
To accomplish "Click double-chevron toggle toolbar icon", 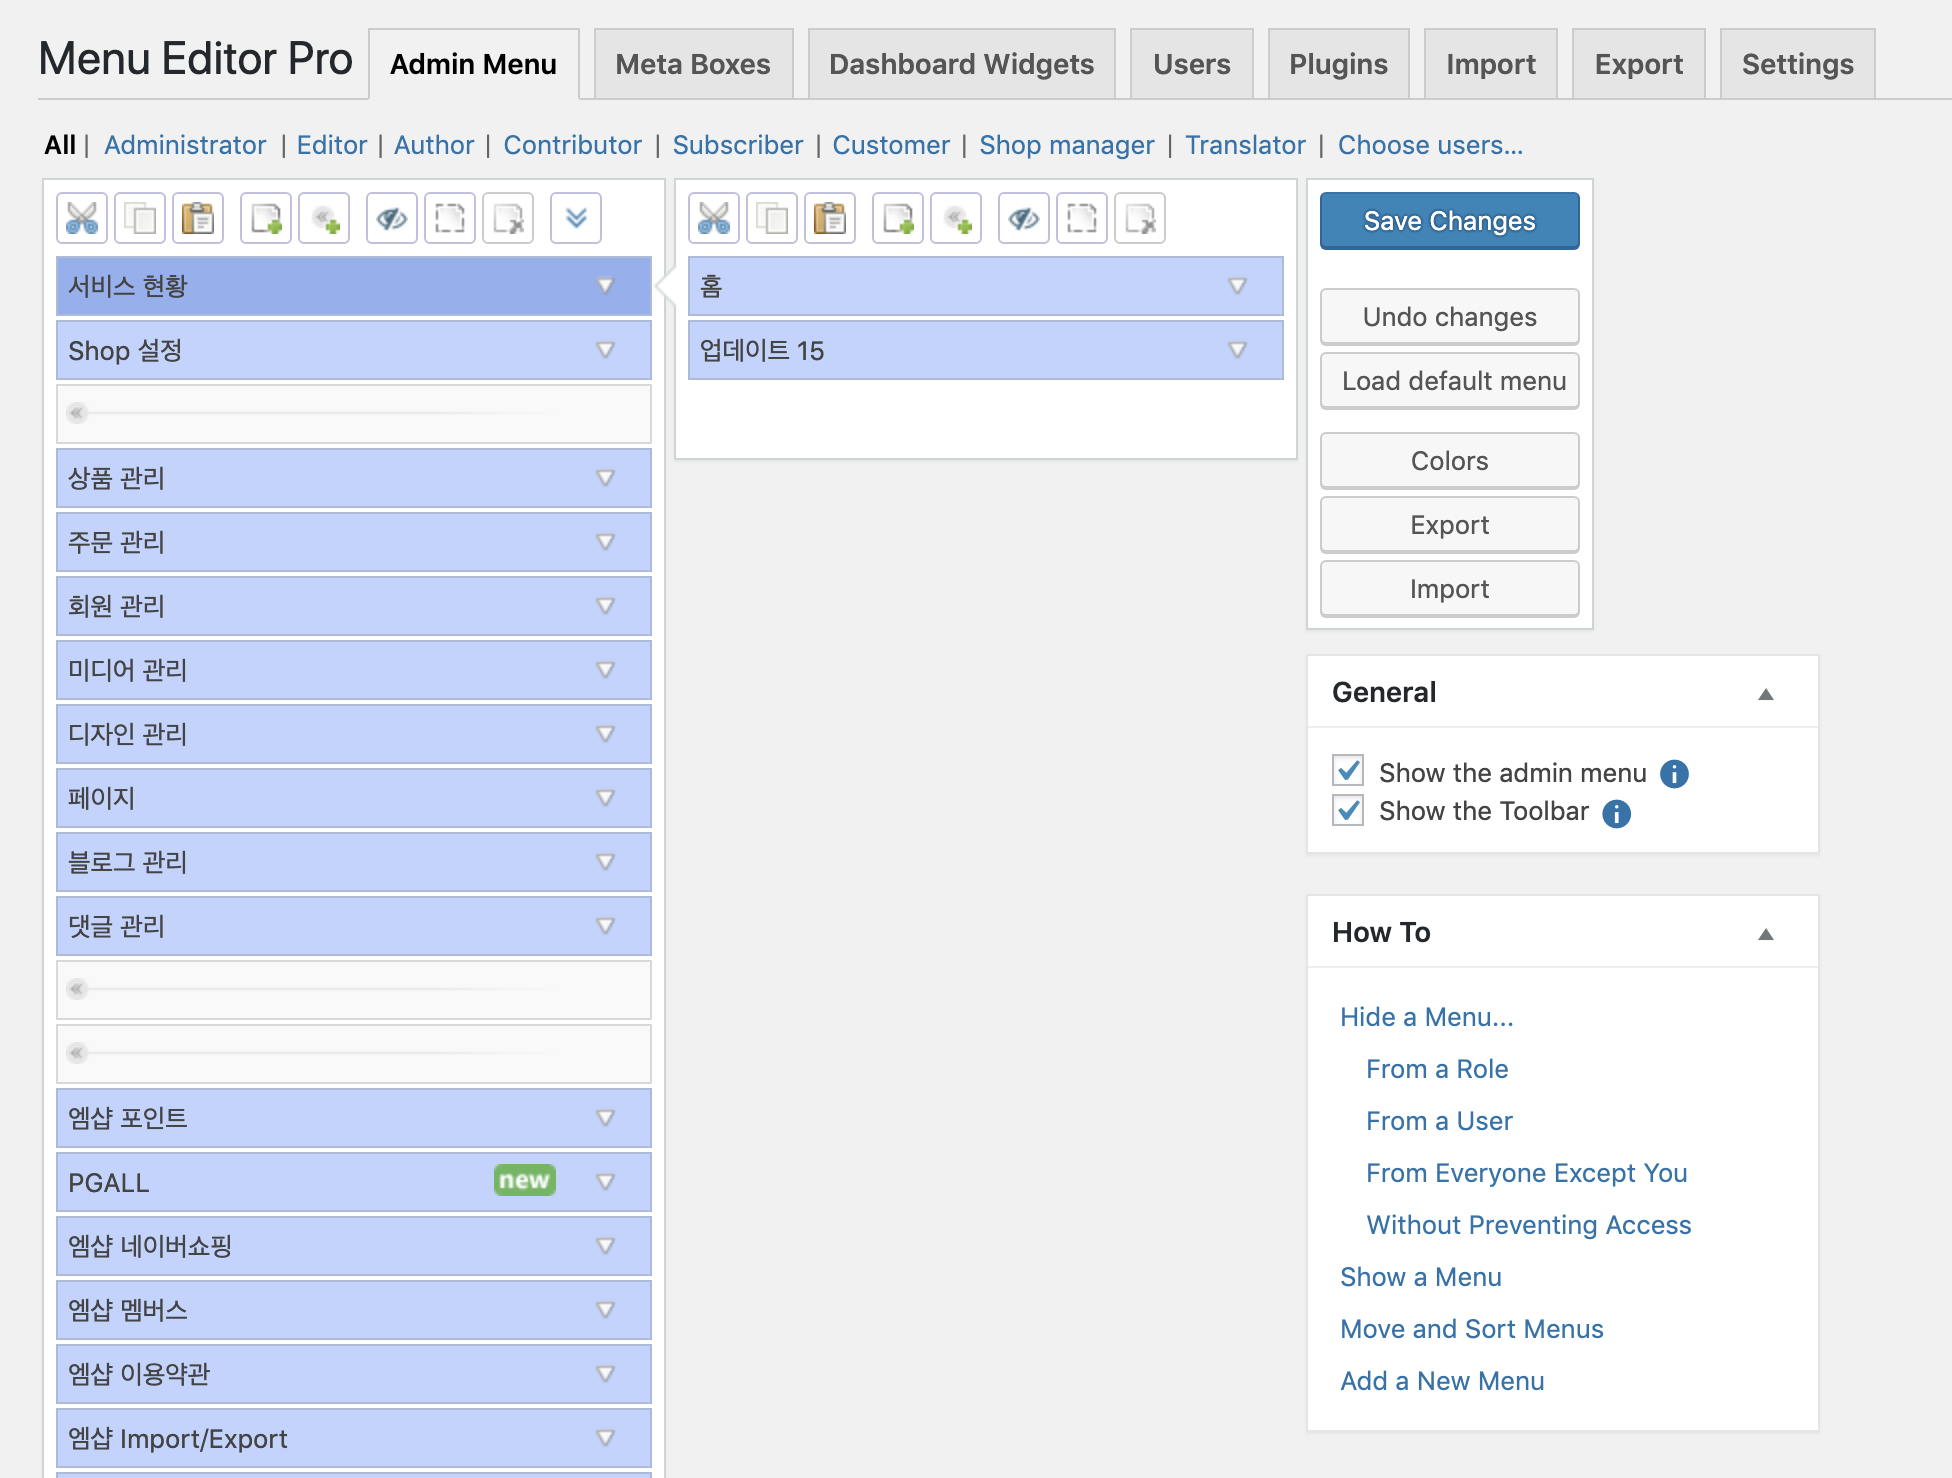I will click(576, 218).
